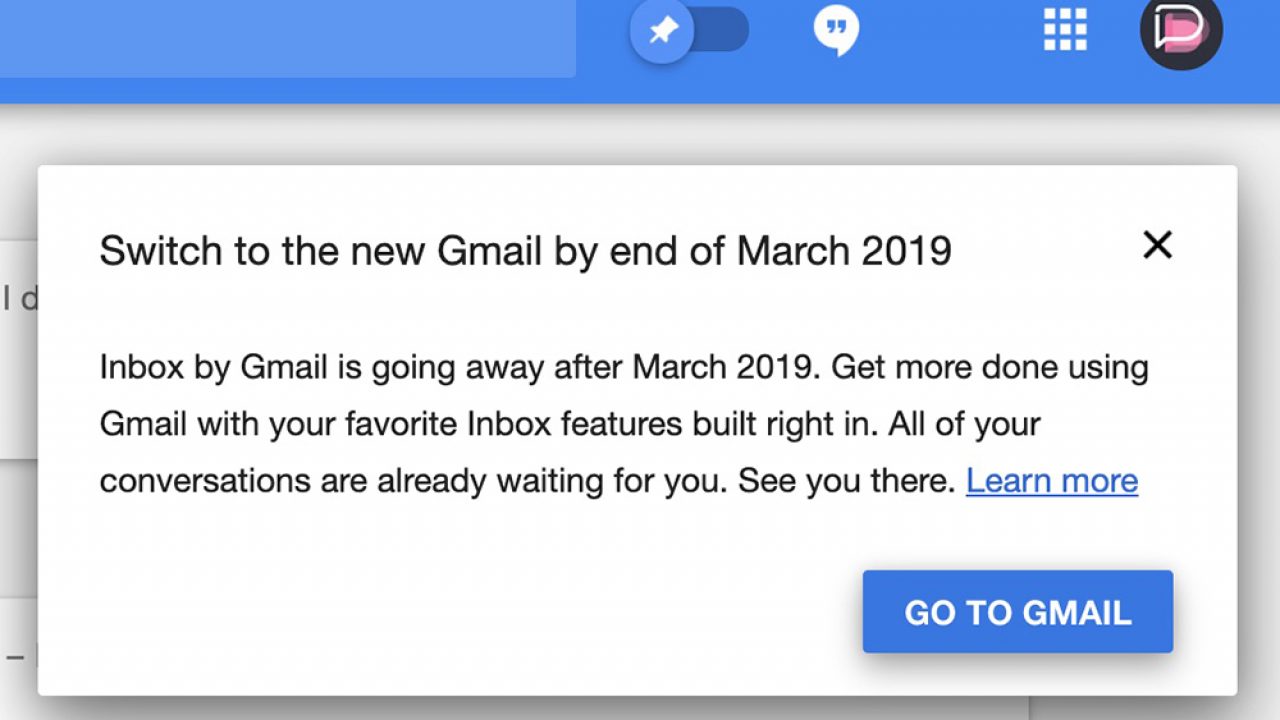Open the Google apps grid
Viewport: 1280px width, 720px height.
(1065, 30)
